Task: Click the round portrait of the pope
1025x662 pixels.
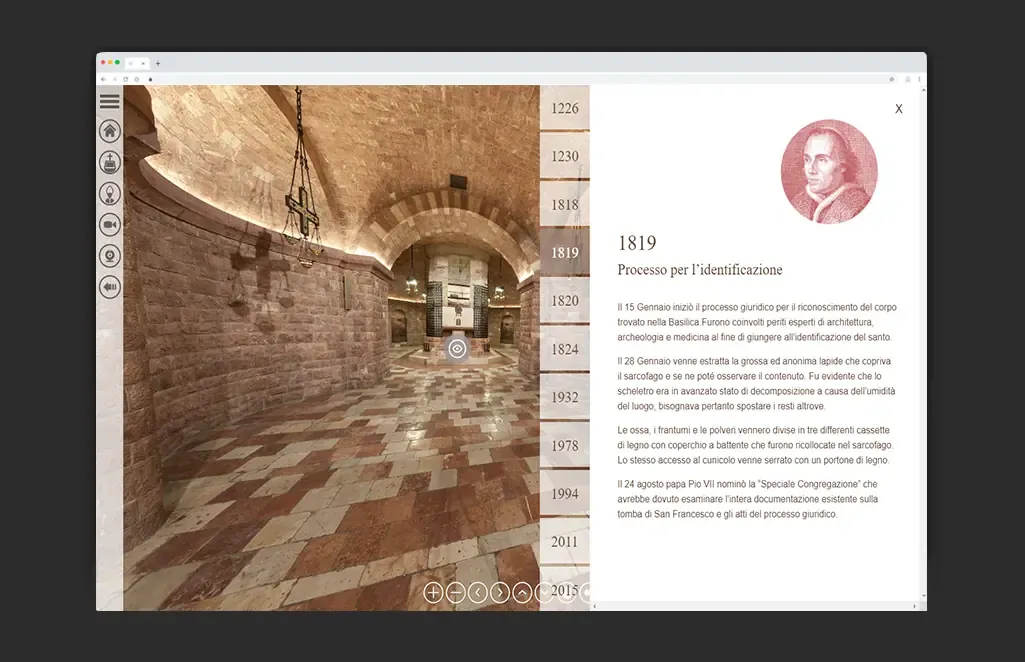Action: coord(829,171)
